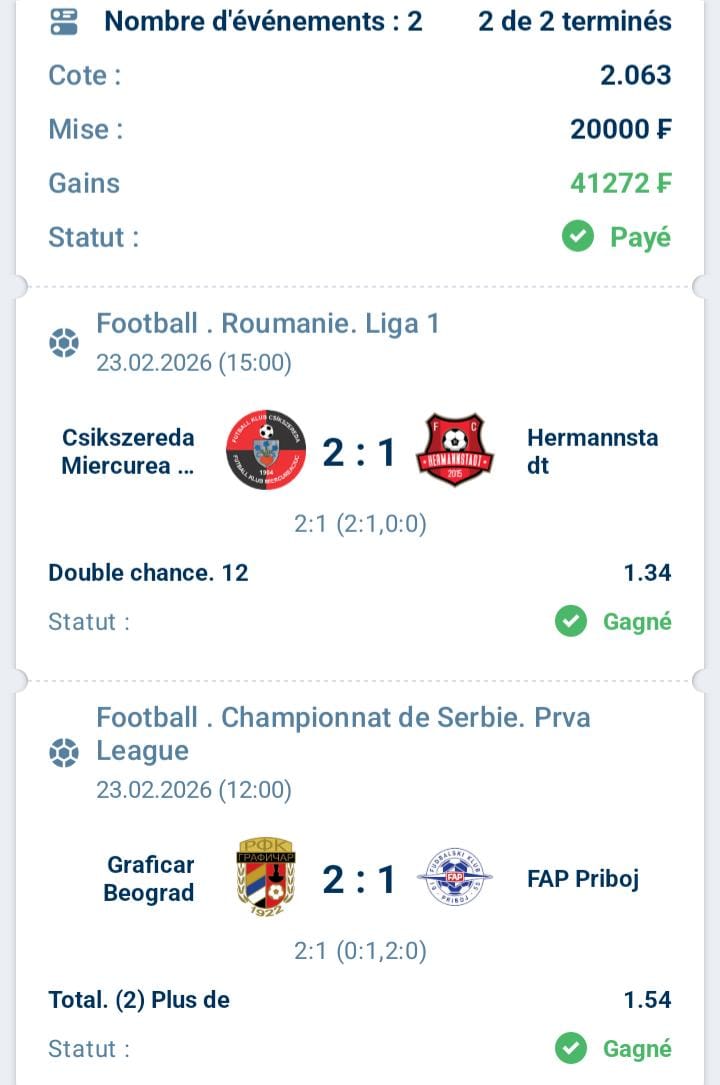Click the events count icon at top
The width and height of the screenshot is (720, 1085).
tap(64, 21)
